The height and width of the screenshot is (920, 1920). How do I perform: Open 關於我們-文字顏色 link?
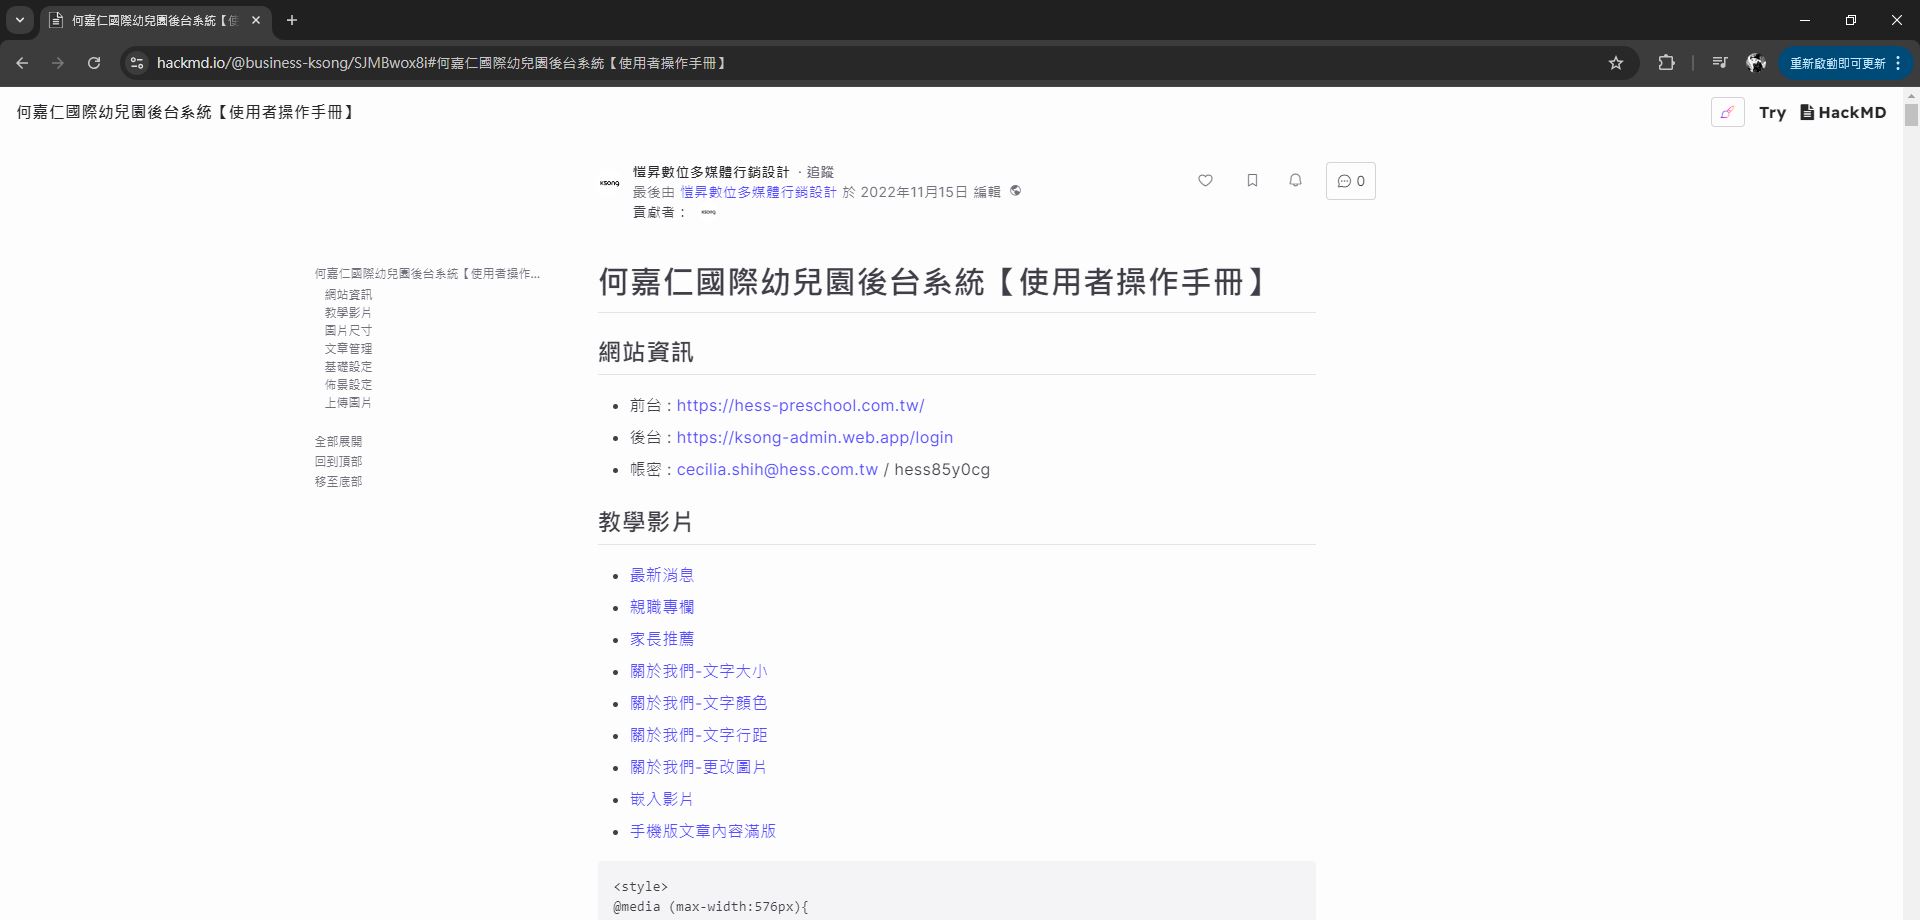[698, 703]
